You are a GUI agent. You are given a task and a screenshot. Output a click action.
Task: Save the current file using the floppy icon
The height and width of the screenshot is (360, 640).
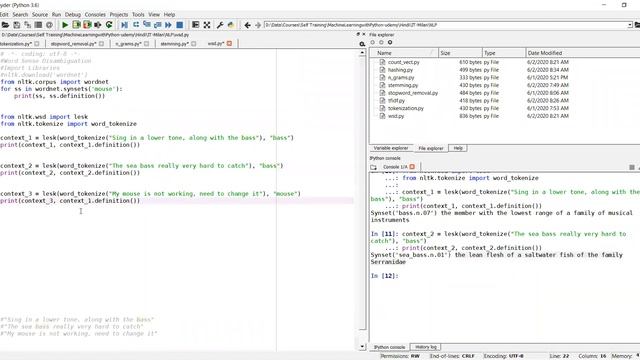pyautogui.click(x=17, y=25)
